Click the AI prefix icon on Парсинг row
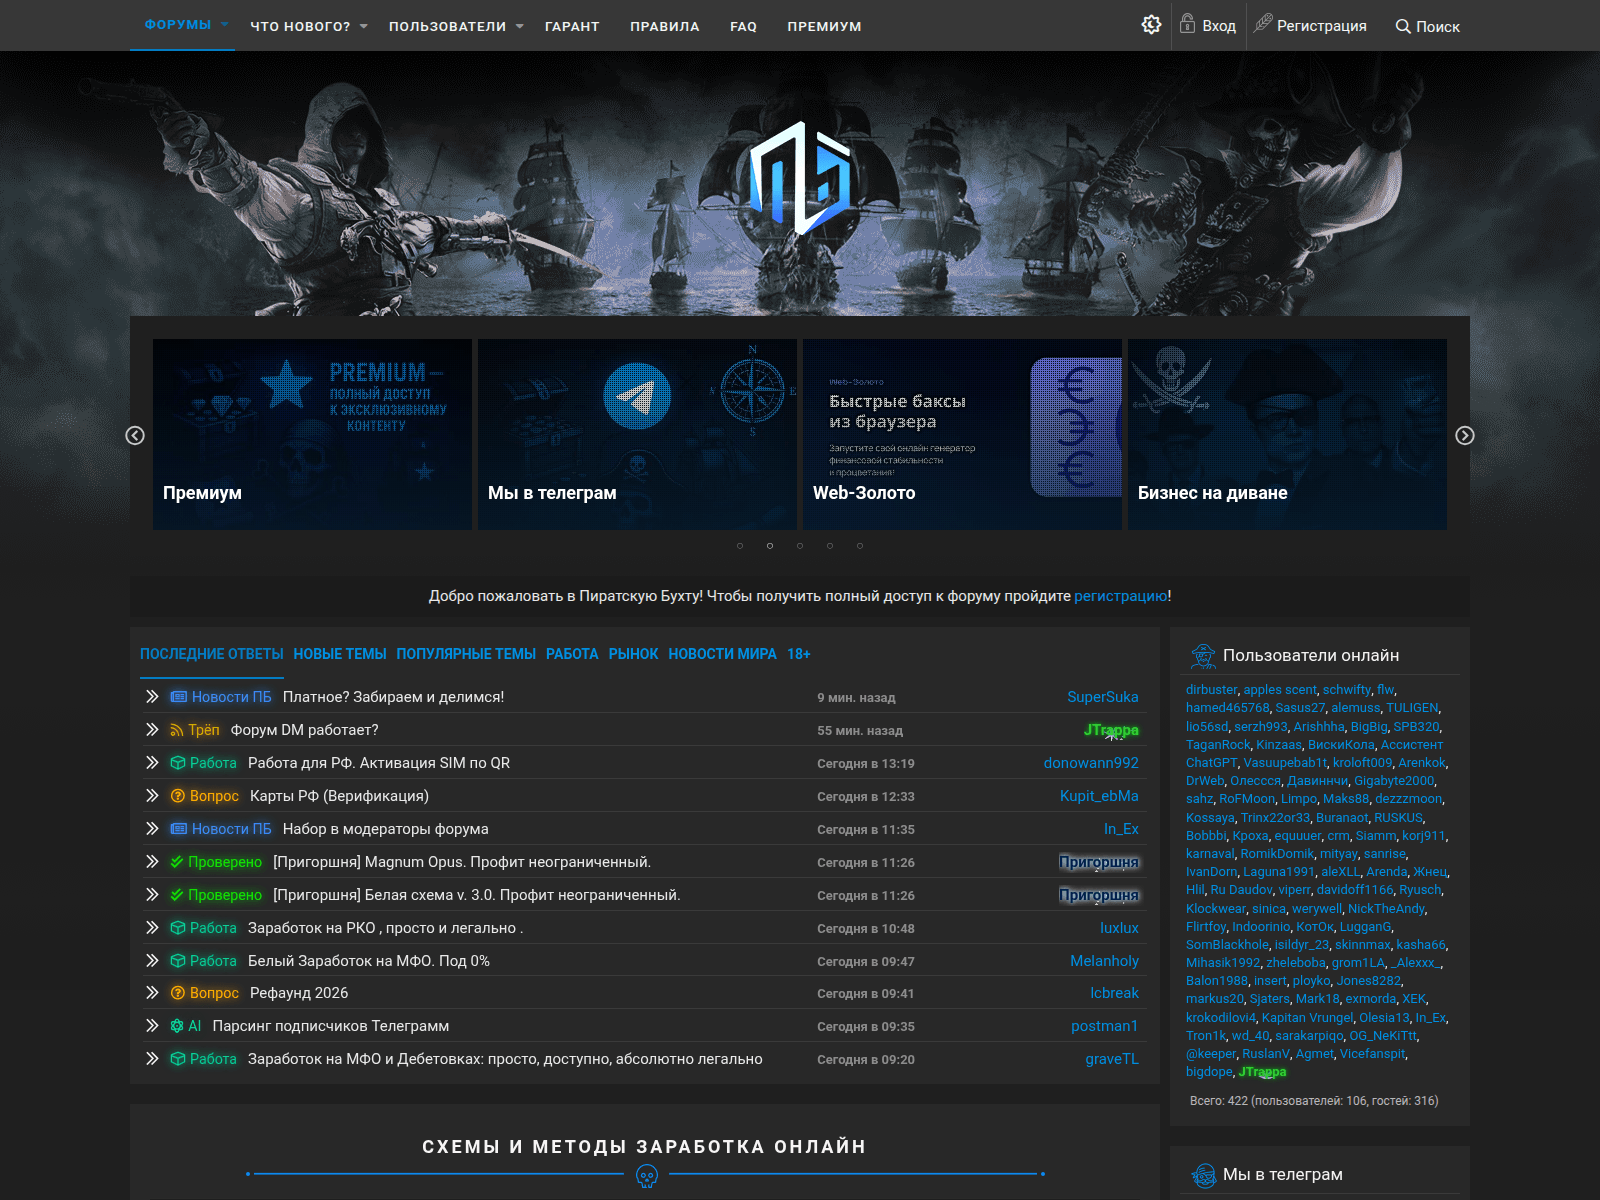The height and width of the screenshot is (1200, 1600). tap(177, 1026)
